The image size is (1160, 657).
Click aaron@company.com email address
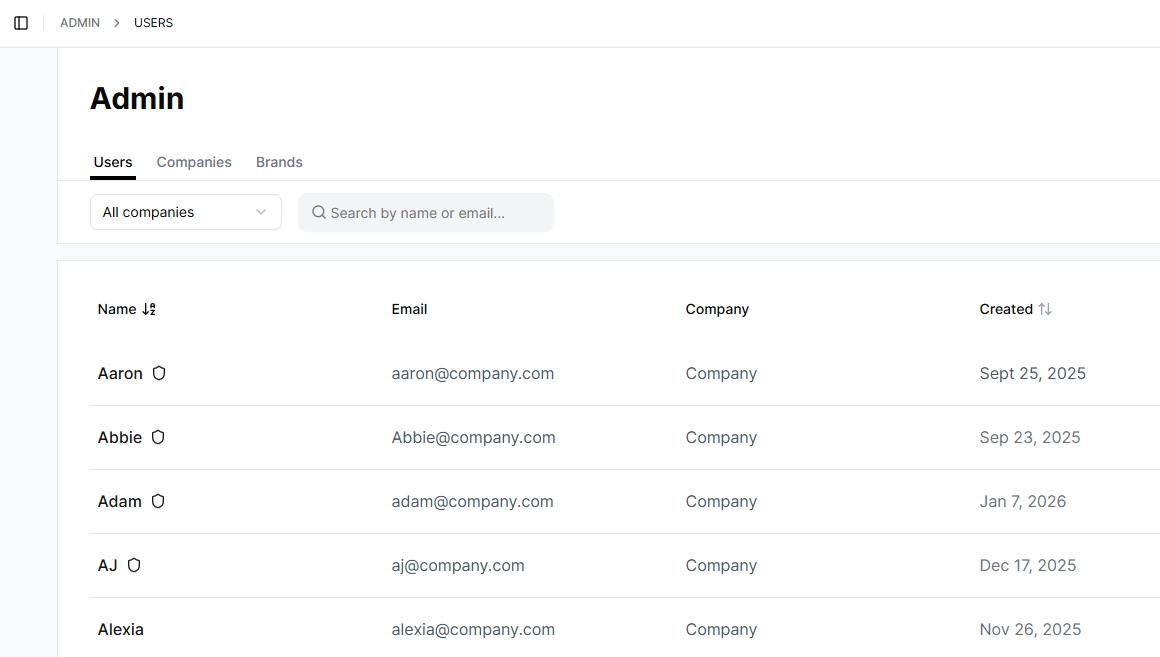[x=472, y=373]
